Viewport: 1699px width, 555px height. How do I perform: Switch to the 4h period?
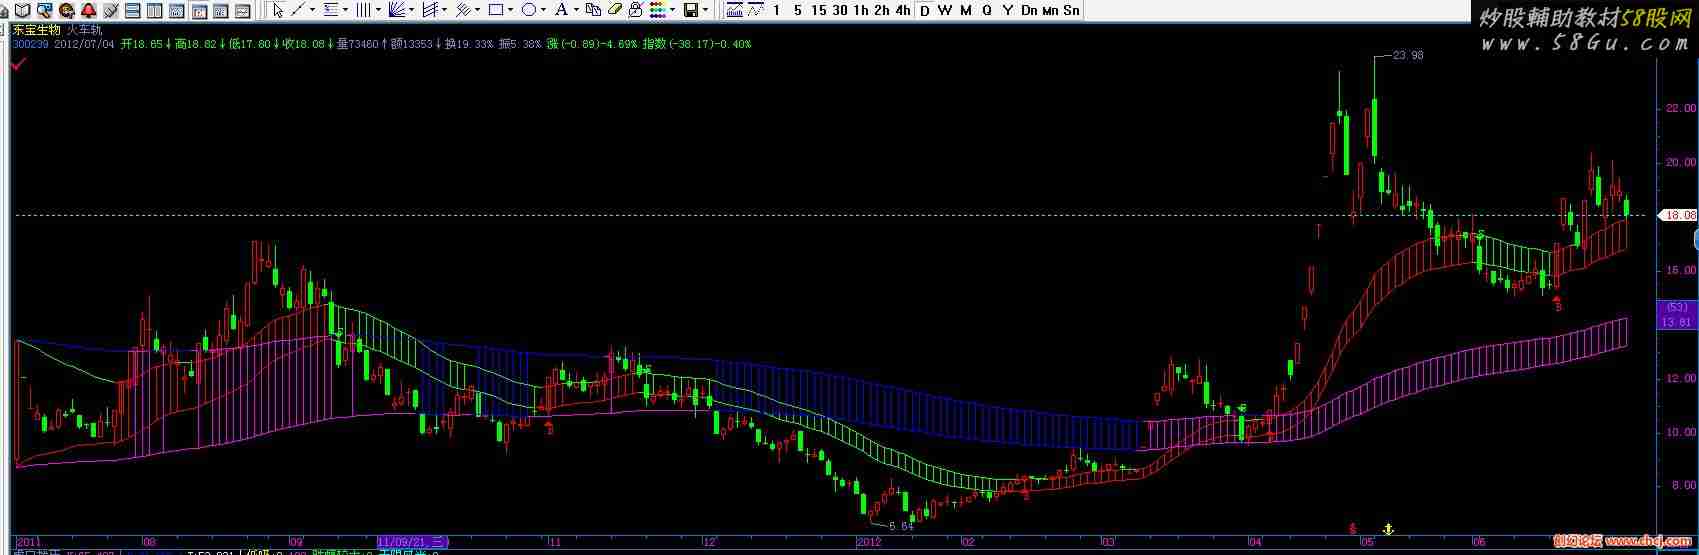(903, 10)
